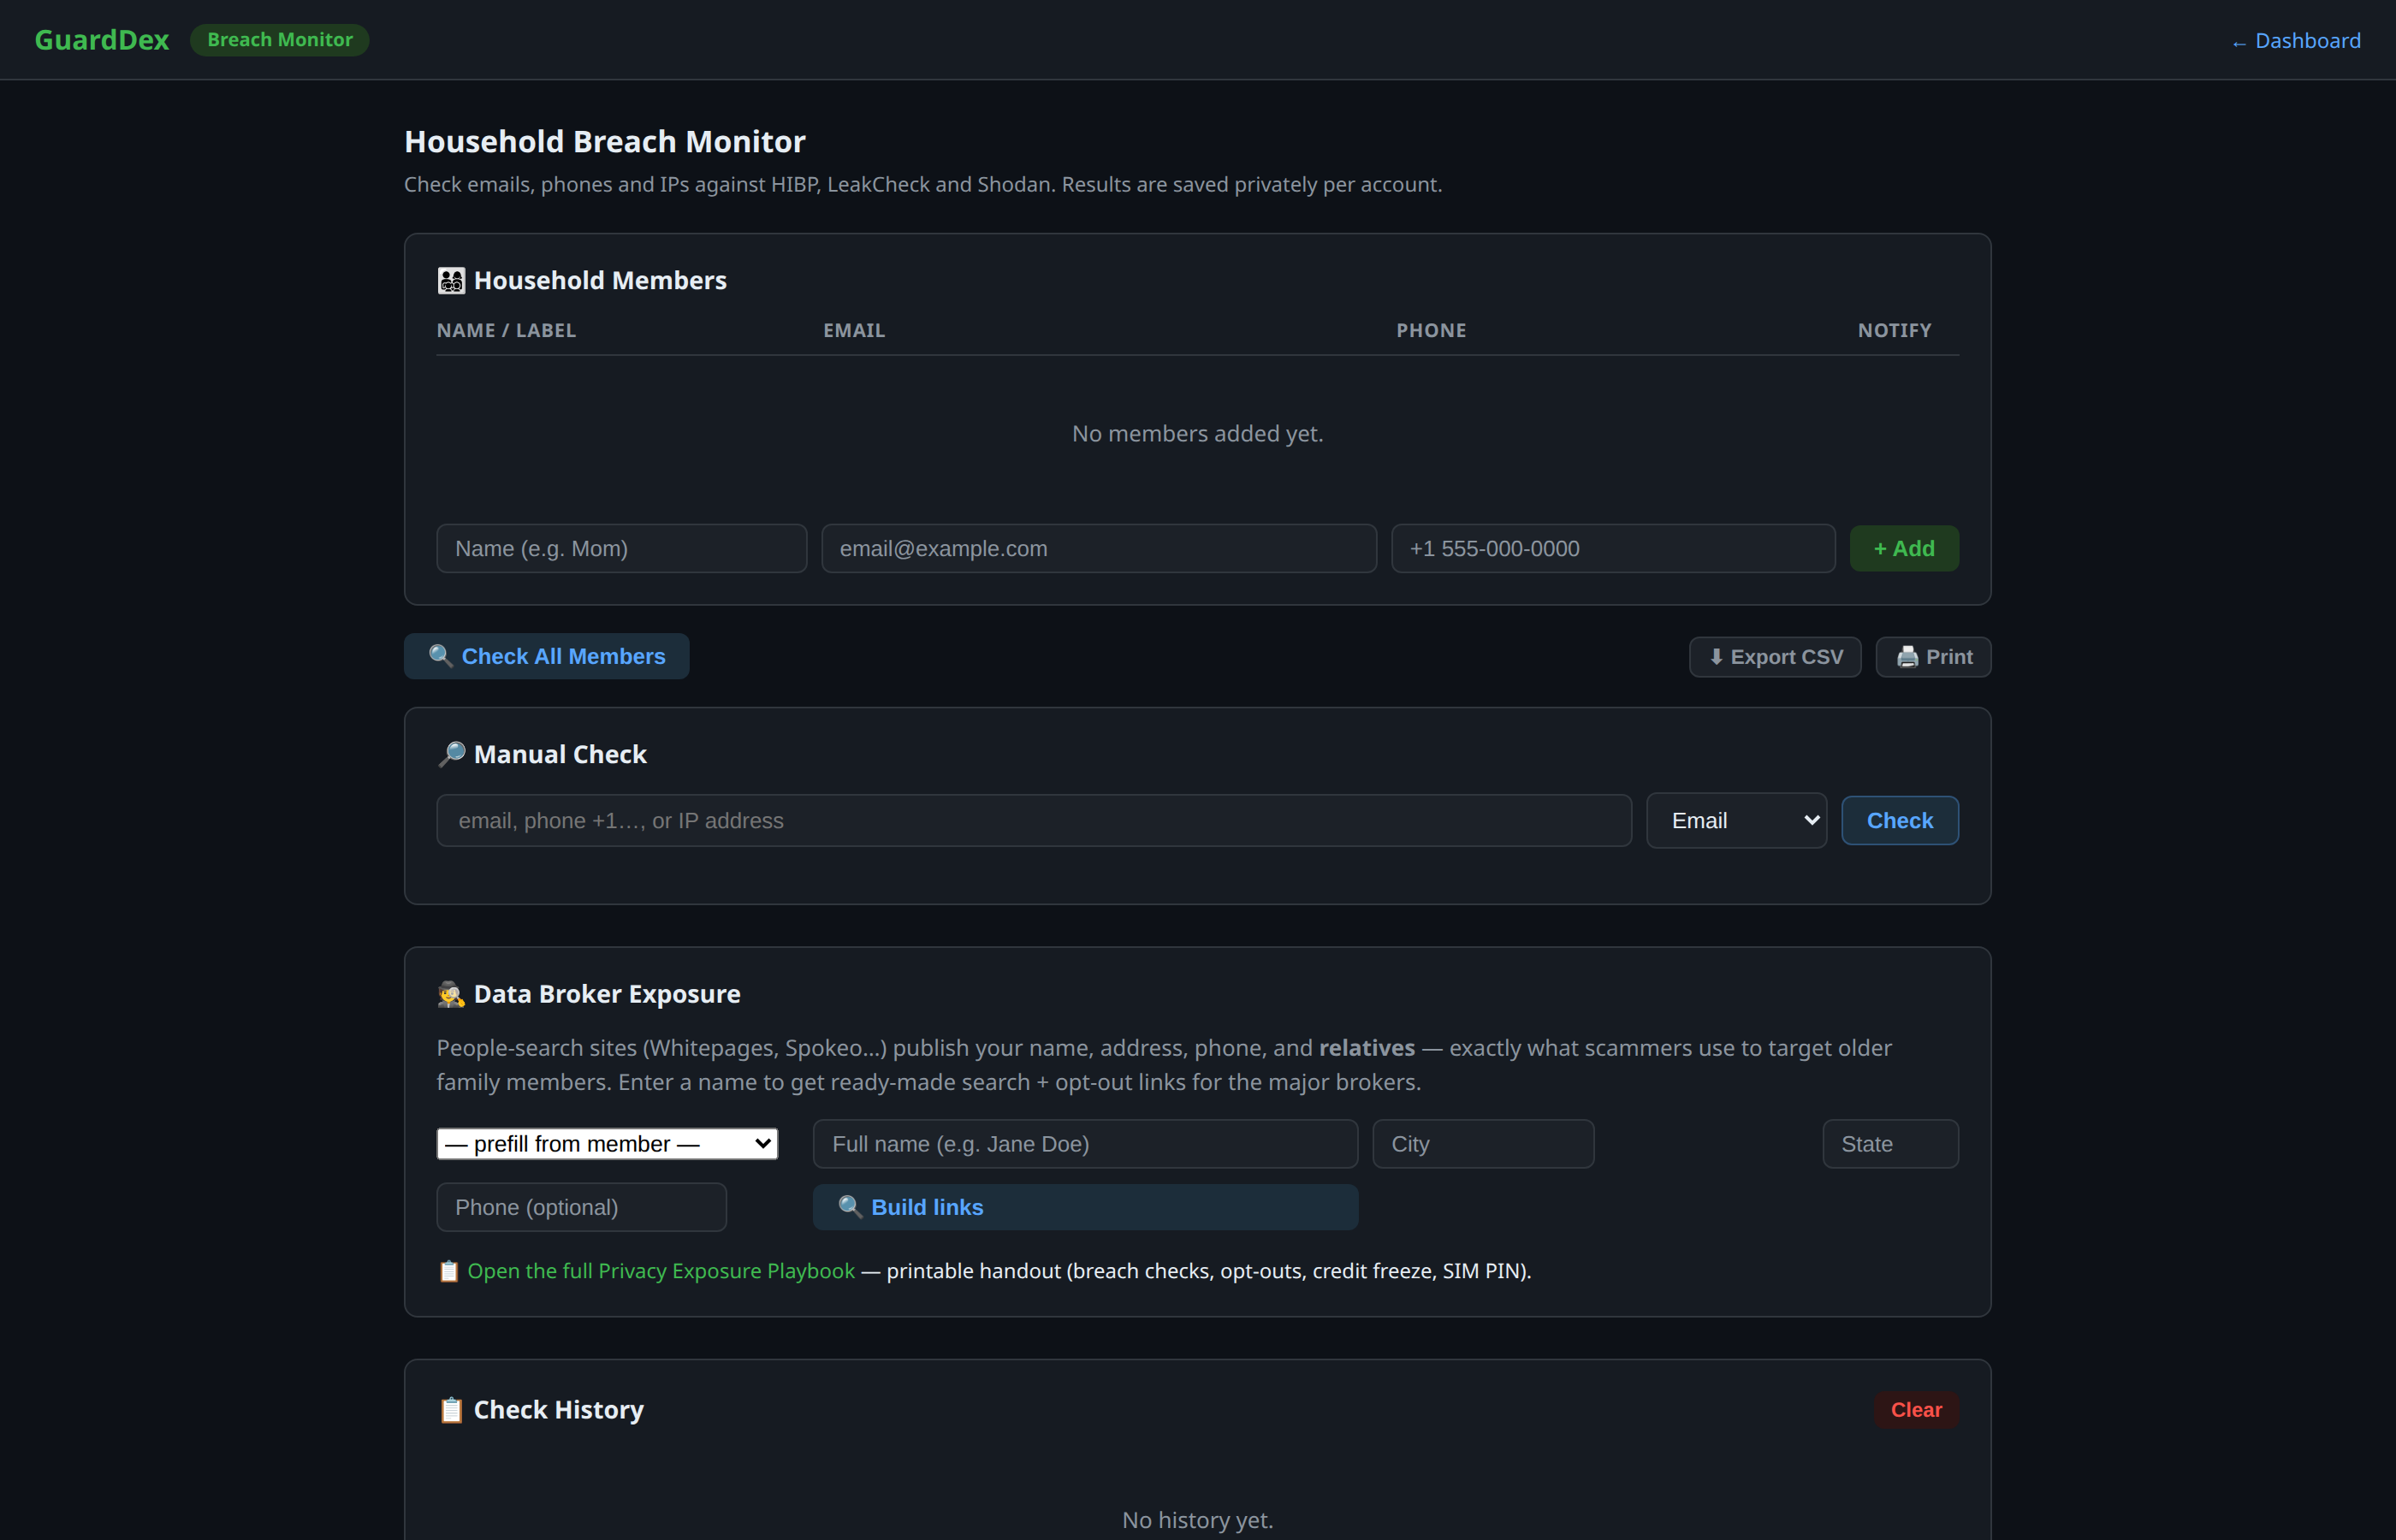The width and height of the screenshot is (2396, 1540).
Task: Focus the Phone (optional) field
Action: point(582,1207)
